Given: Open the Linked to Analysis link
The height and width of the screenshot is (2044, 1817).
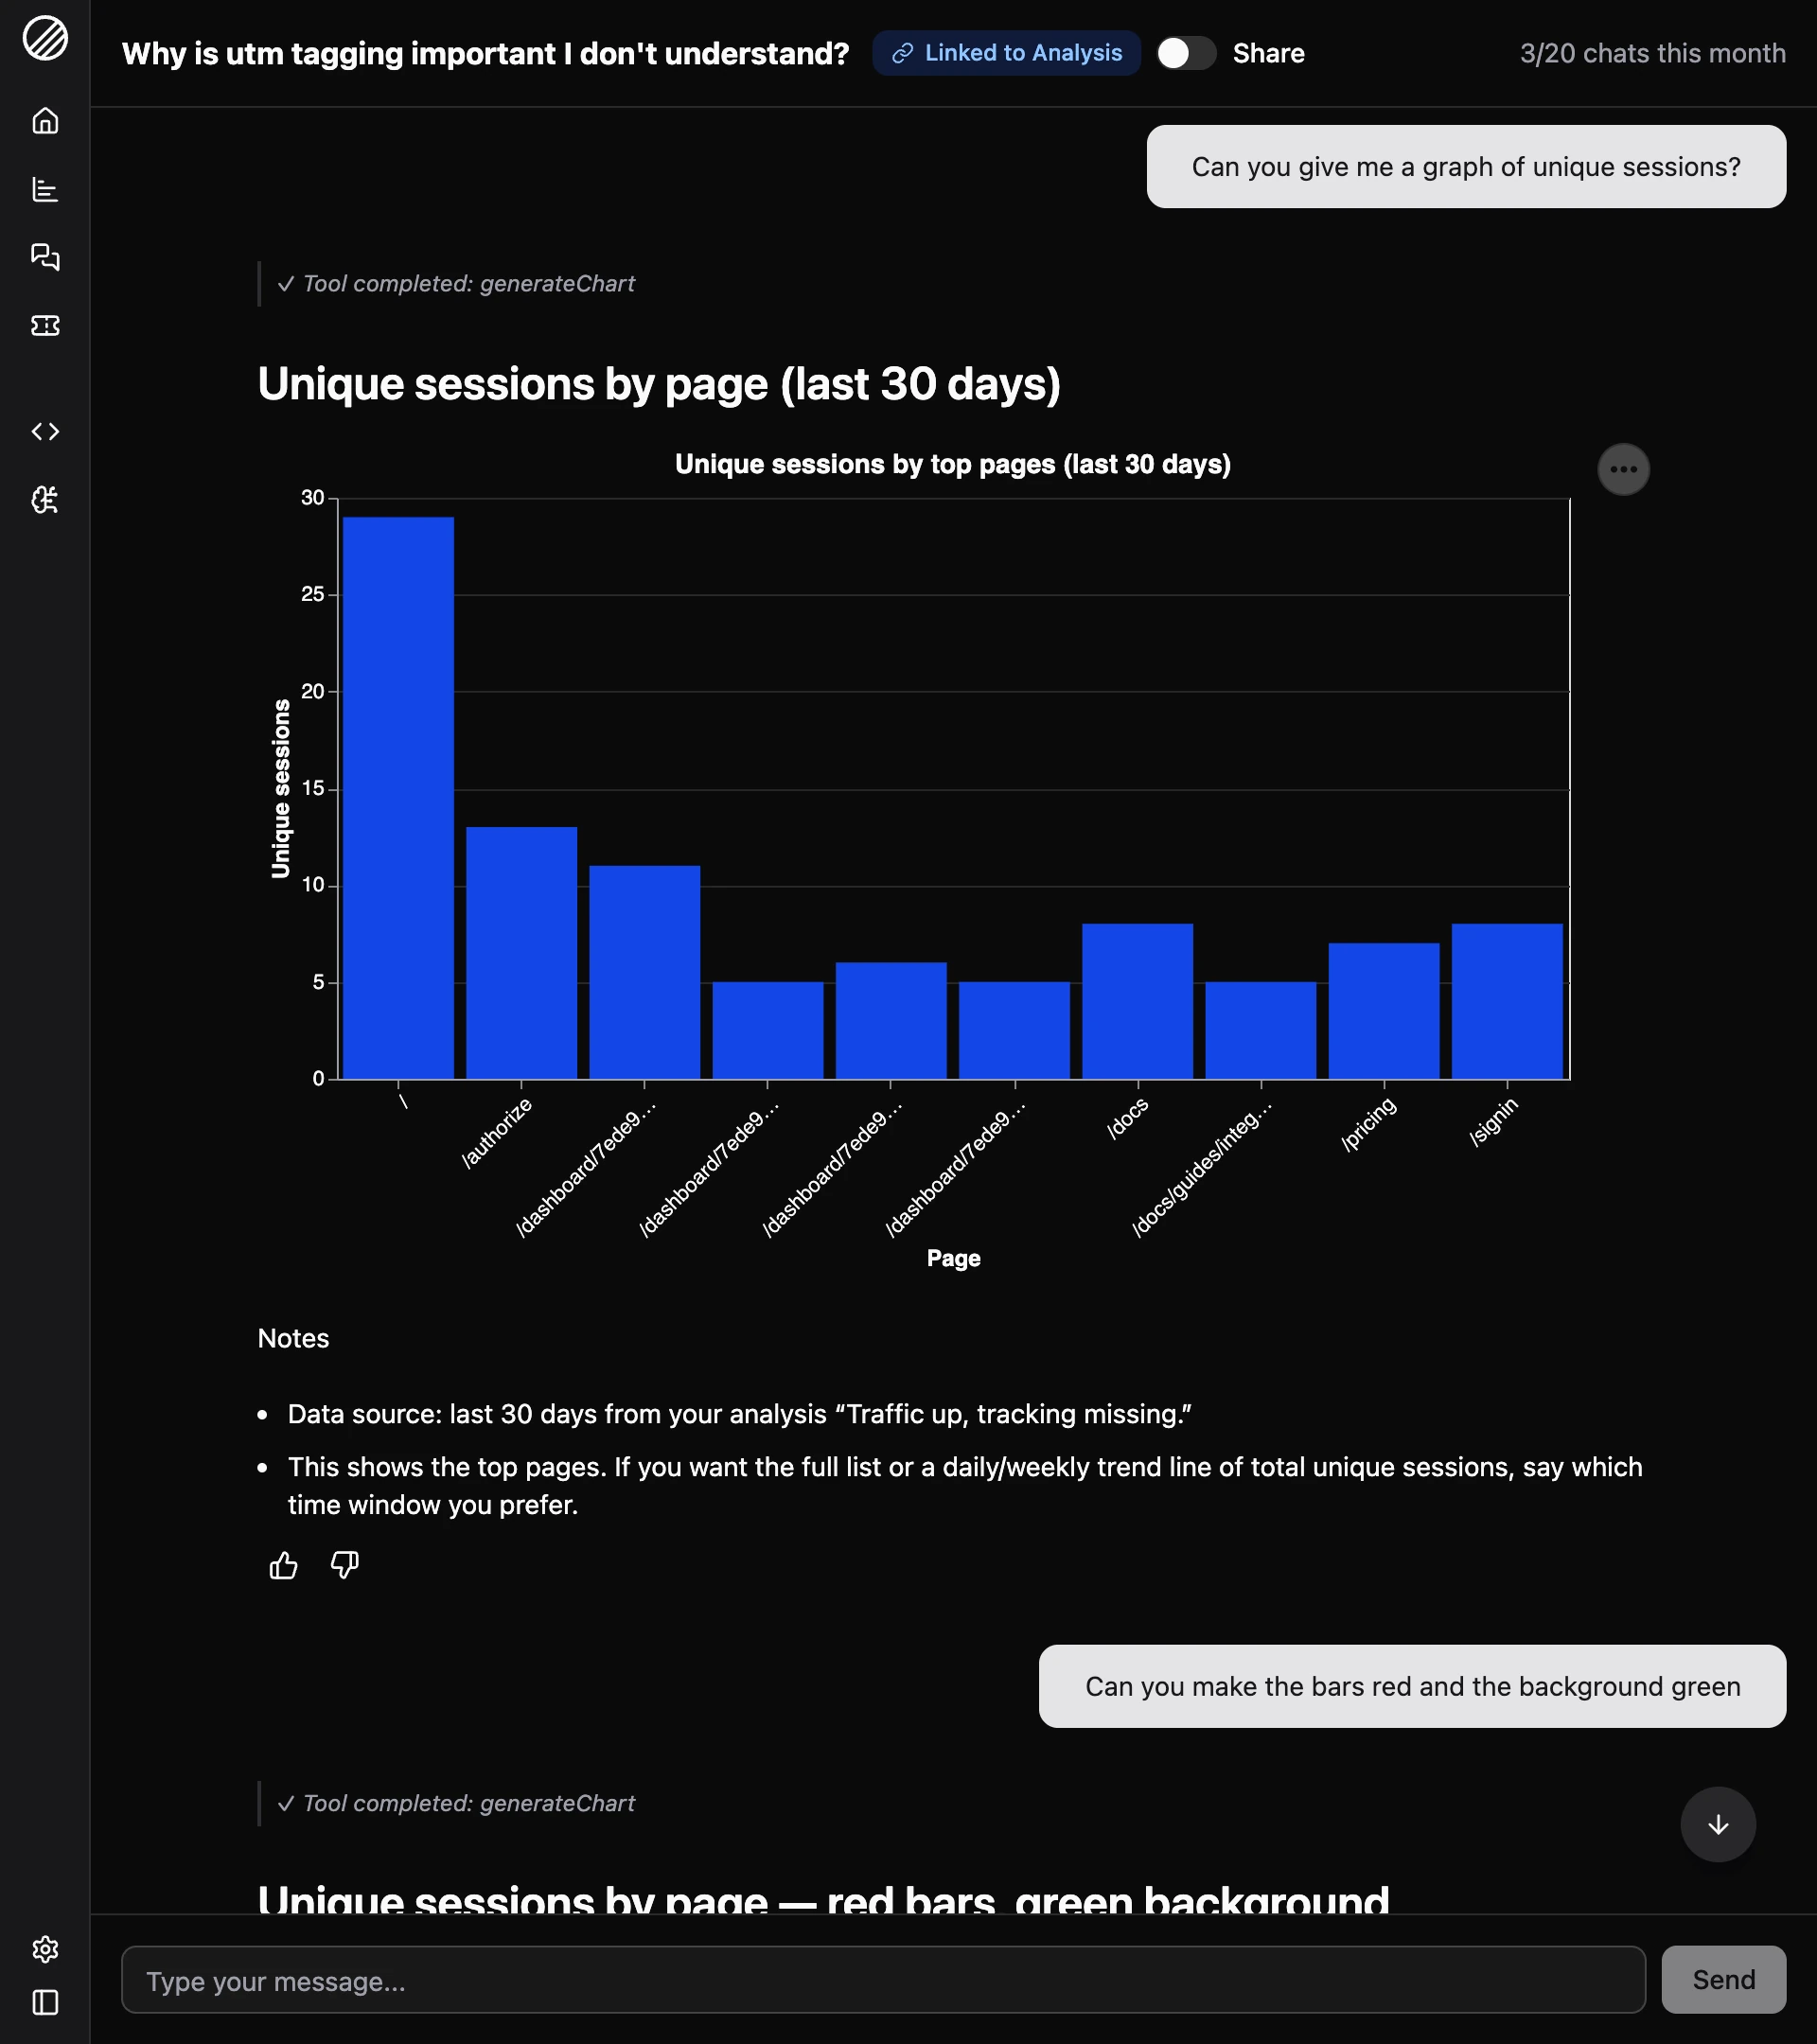Looking at the screenshot, I should pyautogui.click(x=1006, y=53).
